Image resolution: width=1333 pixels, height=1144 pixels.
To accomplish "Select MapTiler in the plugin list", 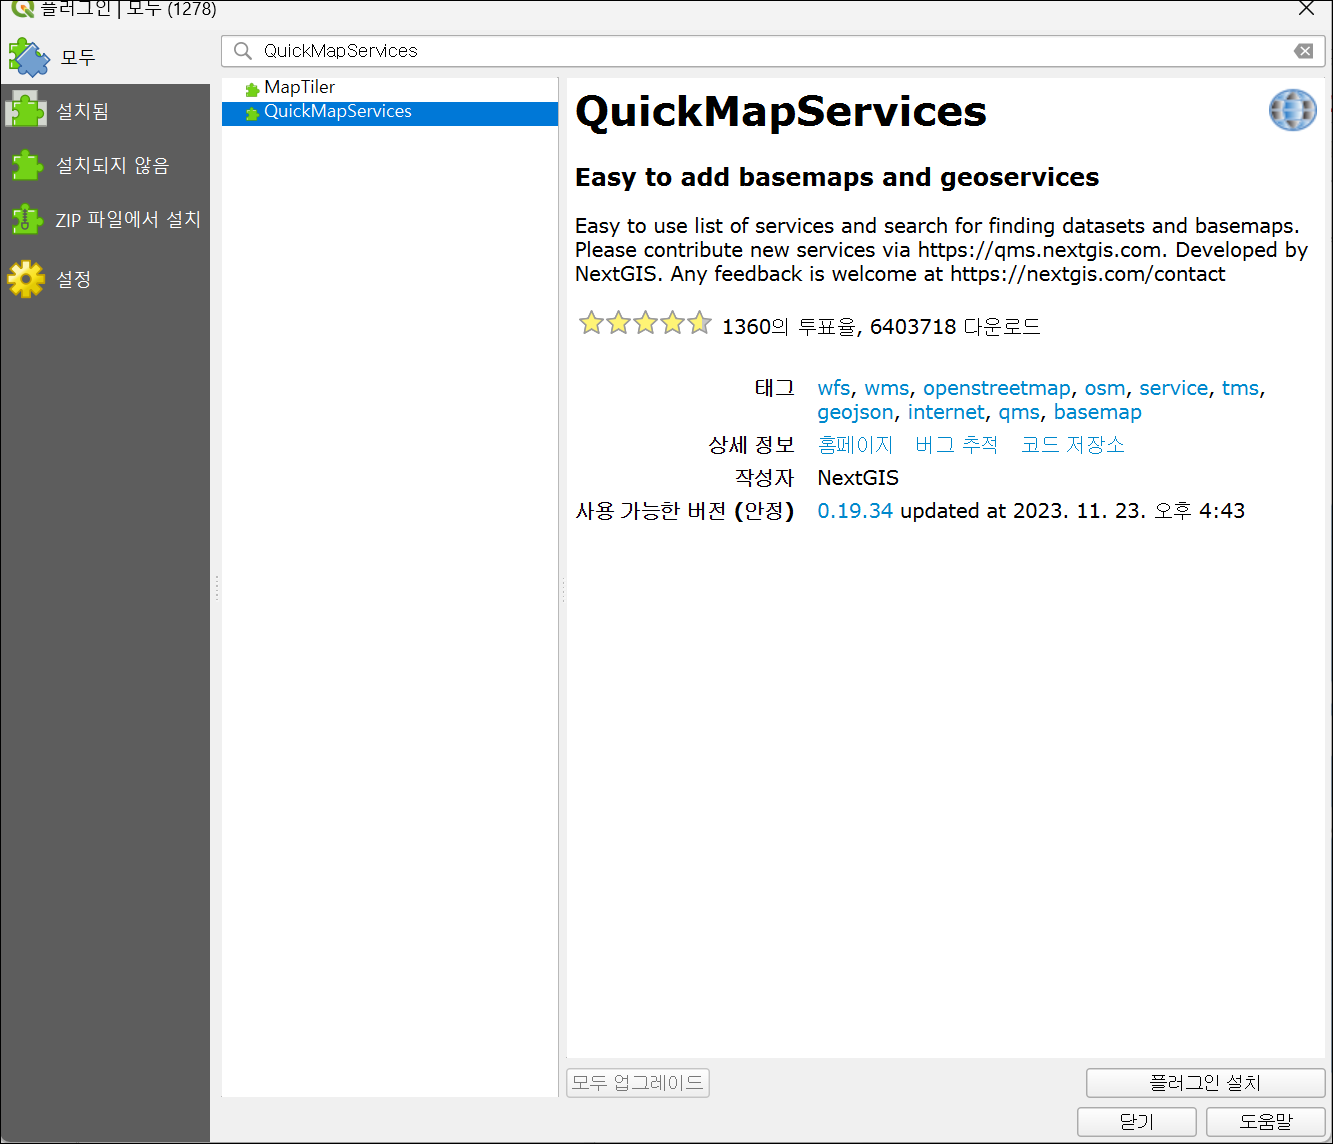I will [390, 88].
